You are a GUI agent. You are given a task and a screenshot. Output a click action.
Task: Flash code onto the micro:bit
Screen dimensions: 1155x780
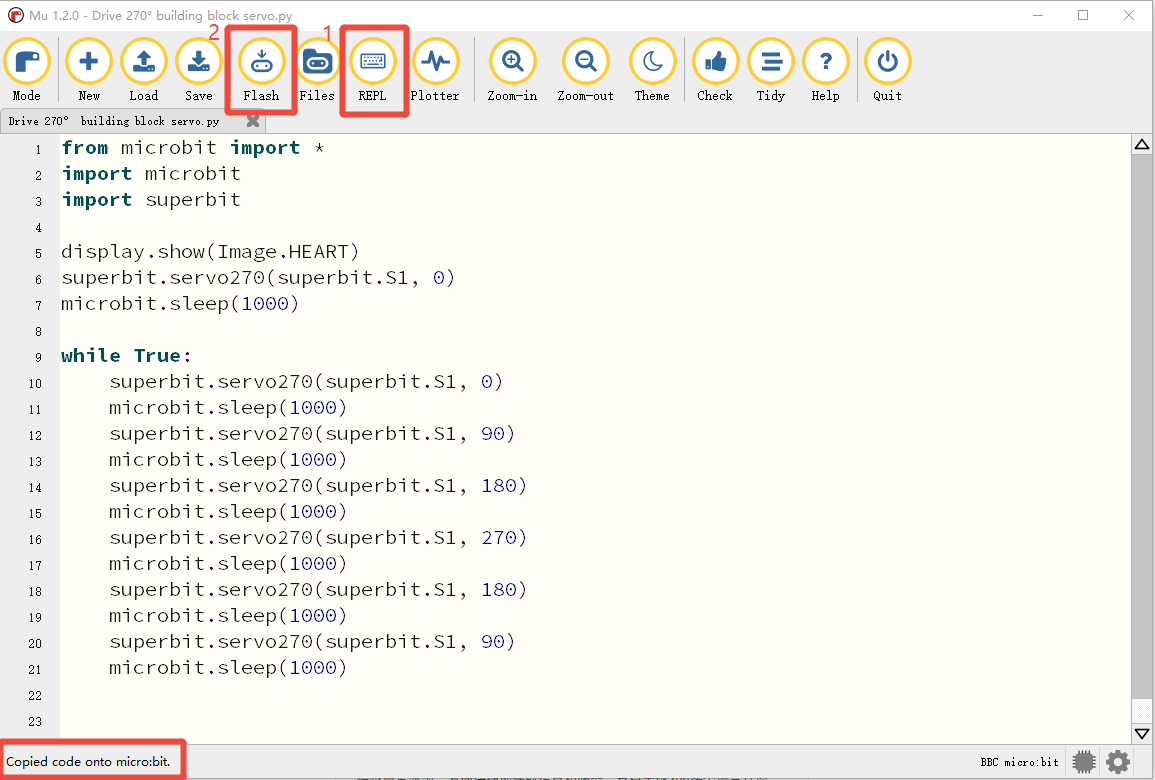point(261,70)
